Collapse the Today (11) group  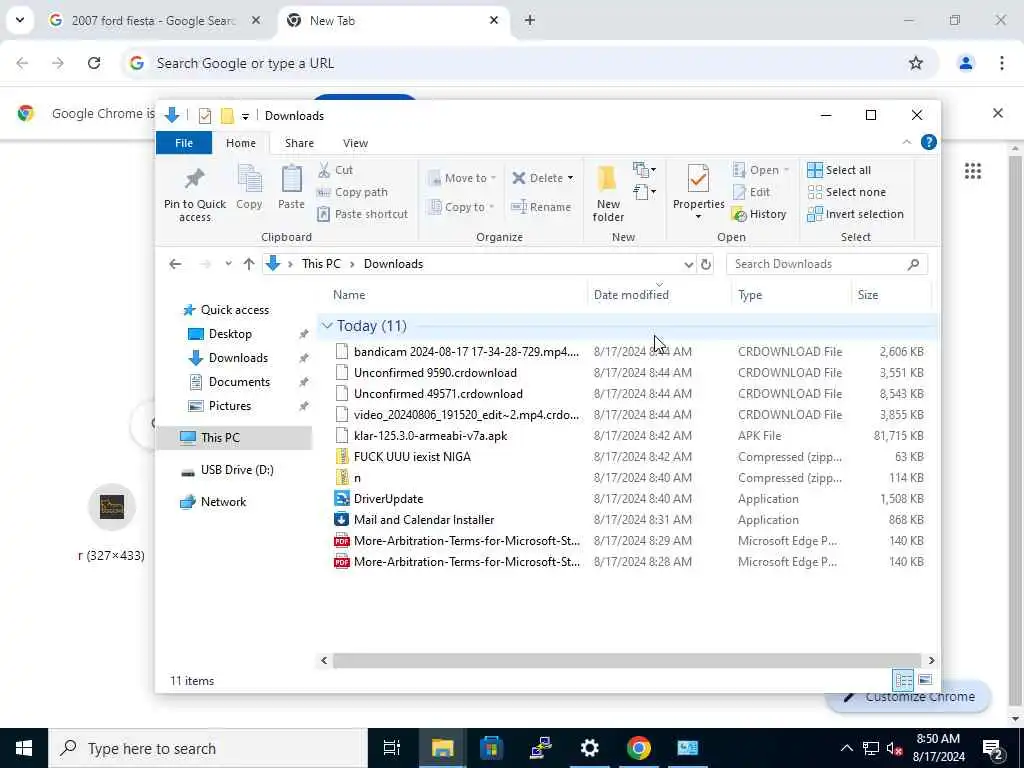click(327, 326)
